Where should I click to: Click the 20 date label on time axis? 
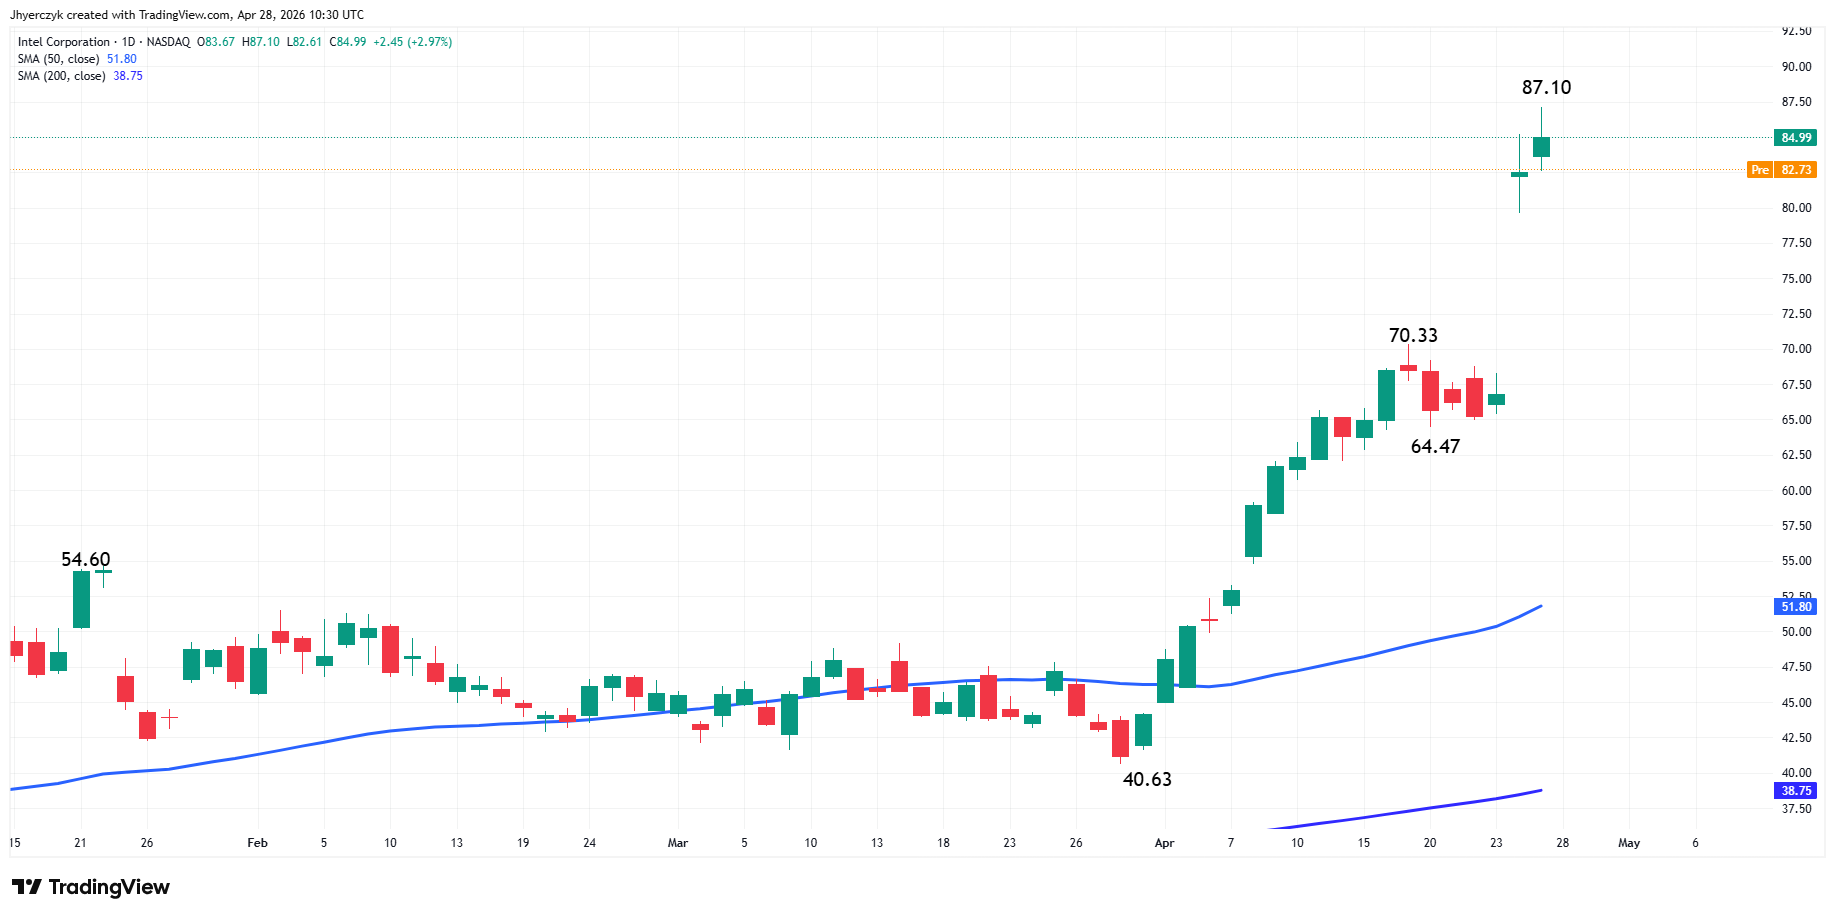tap(1430, 843)
